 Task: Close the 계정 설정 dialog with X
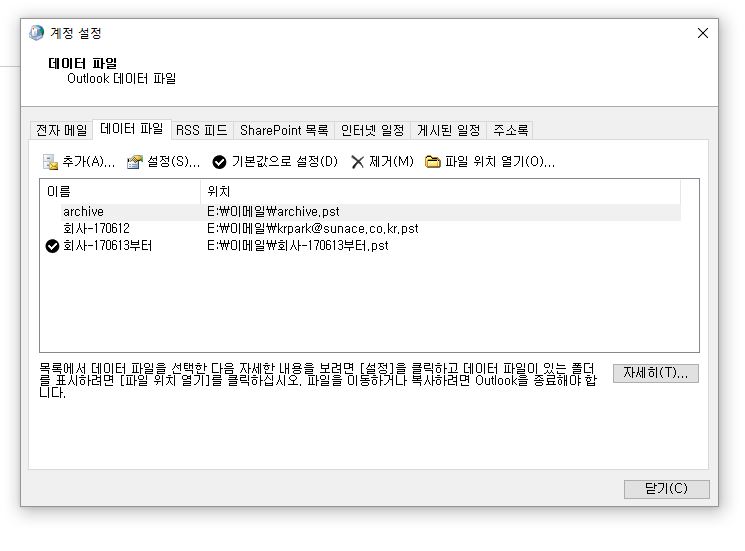703,33
